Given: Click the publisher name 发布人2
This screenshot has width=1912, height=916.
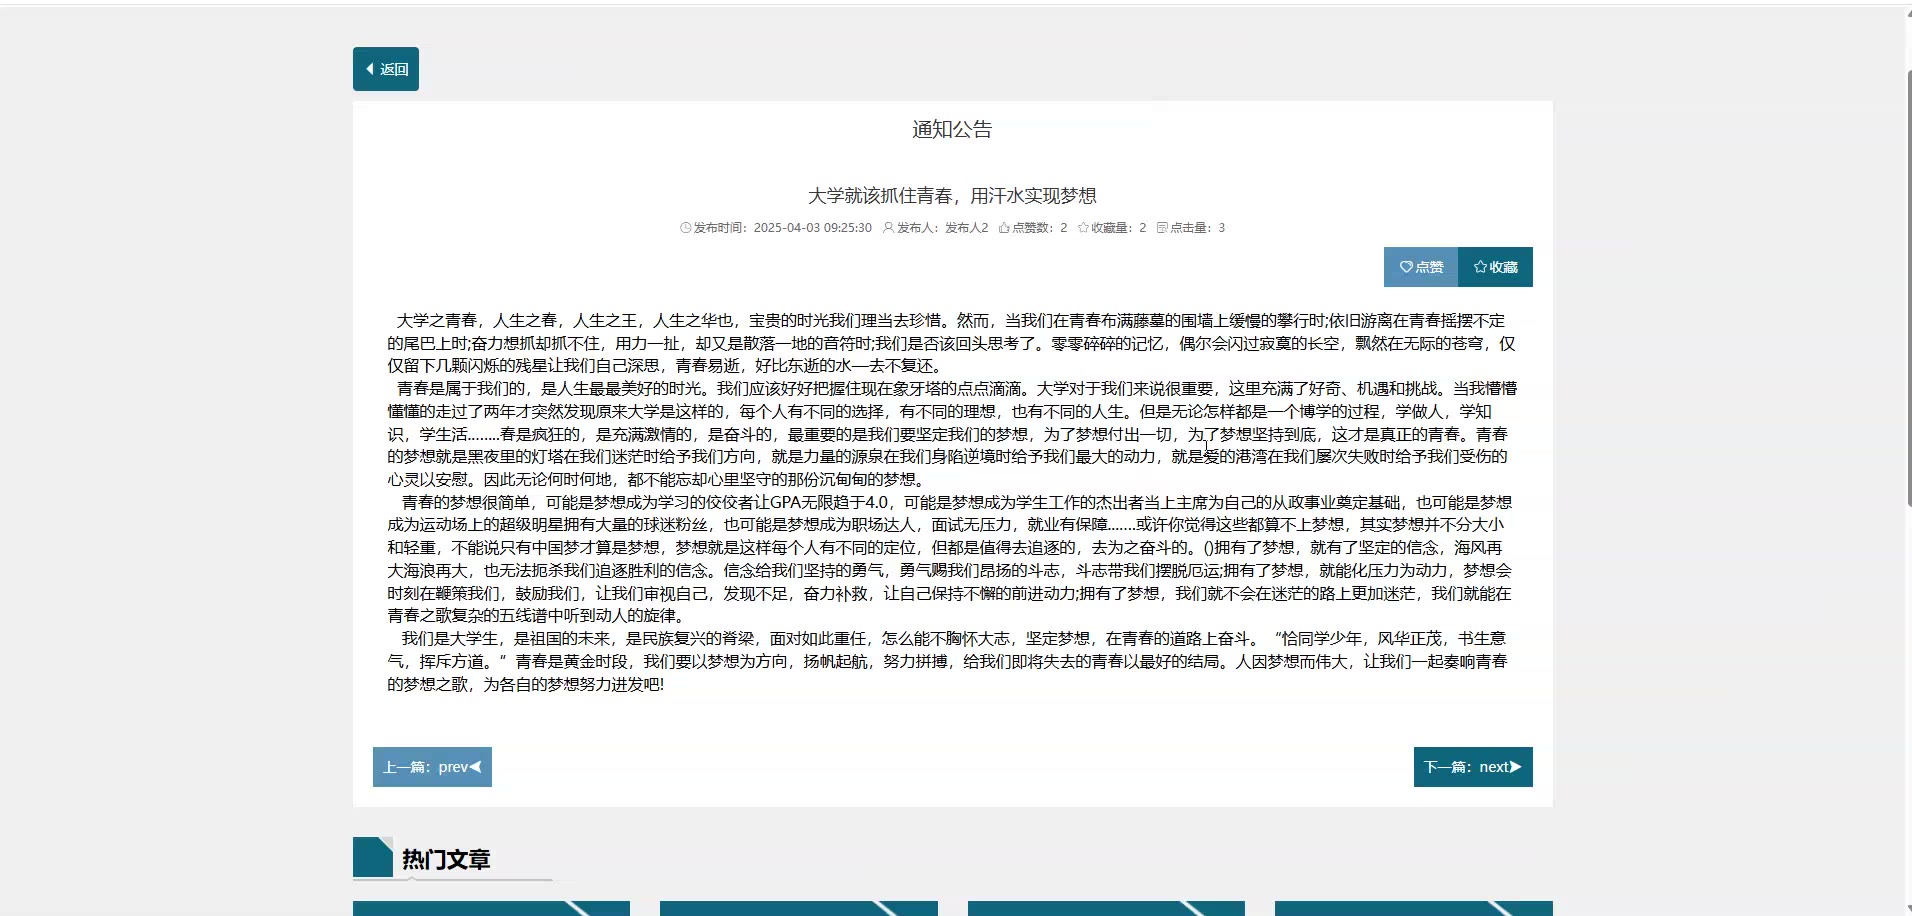Looking at the screenshot, I should (966, 228).
